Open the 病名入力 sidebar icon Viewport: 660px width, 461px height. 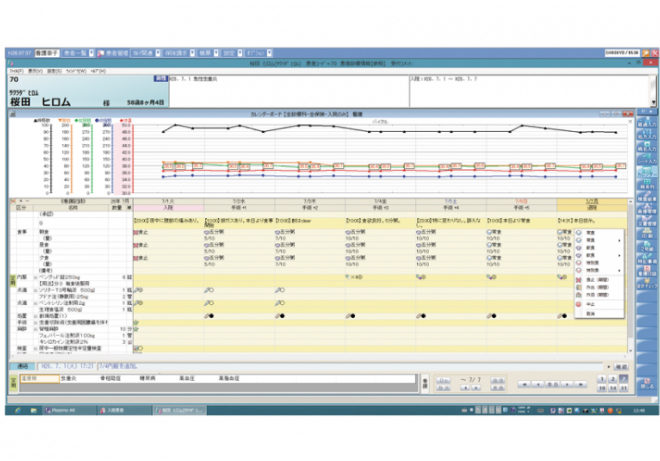647,146
